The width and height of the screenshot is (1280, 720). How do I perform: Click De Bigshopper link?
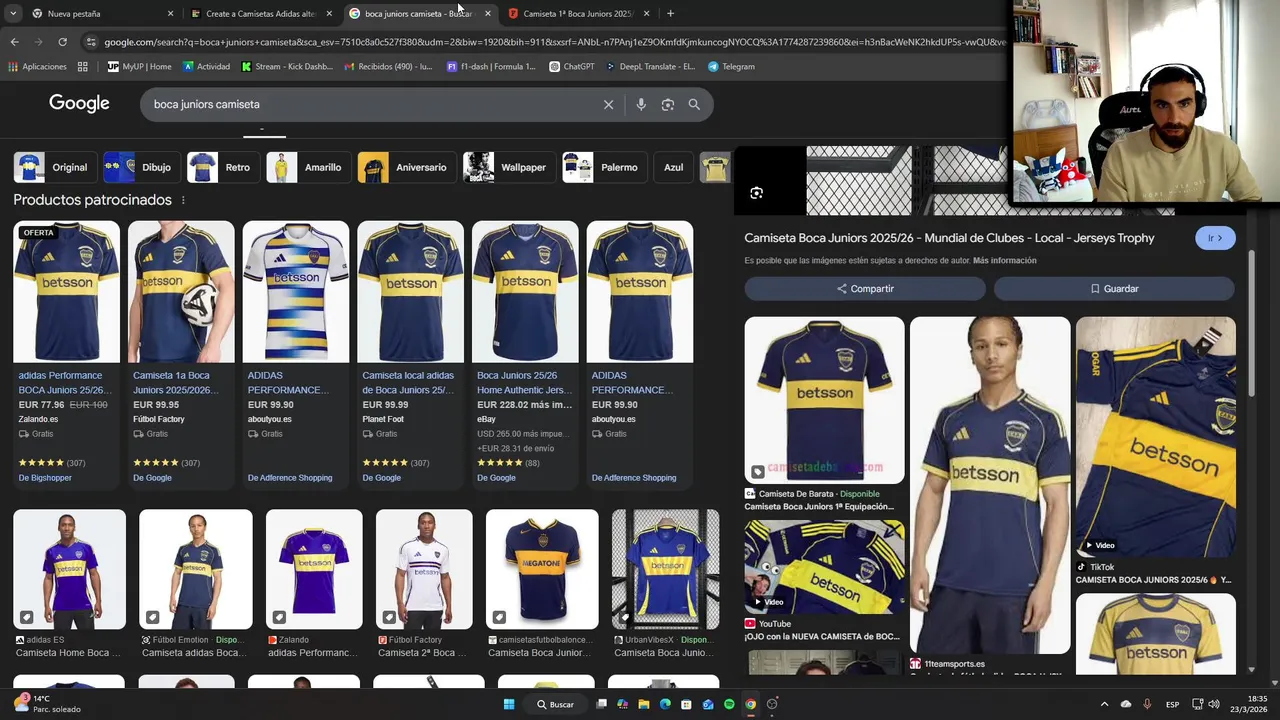(45, 478)
